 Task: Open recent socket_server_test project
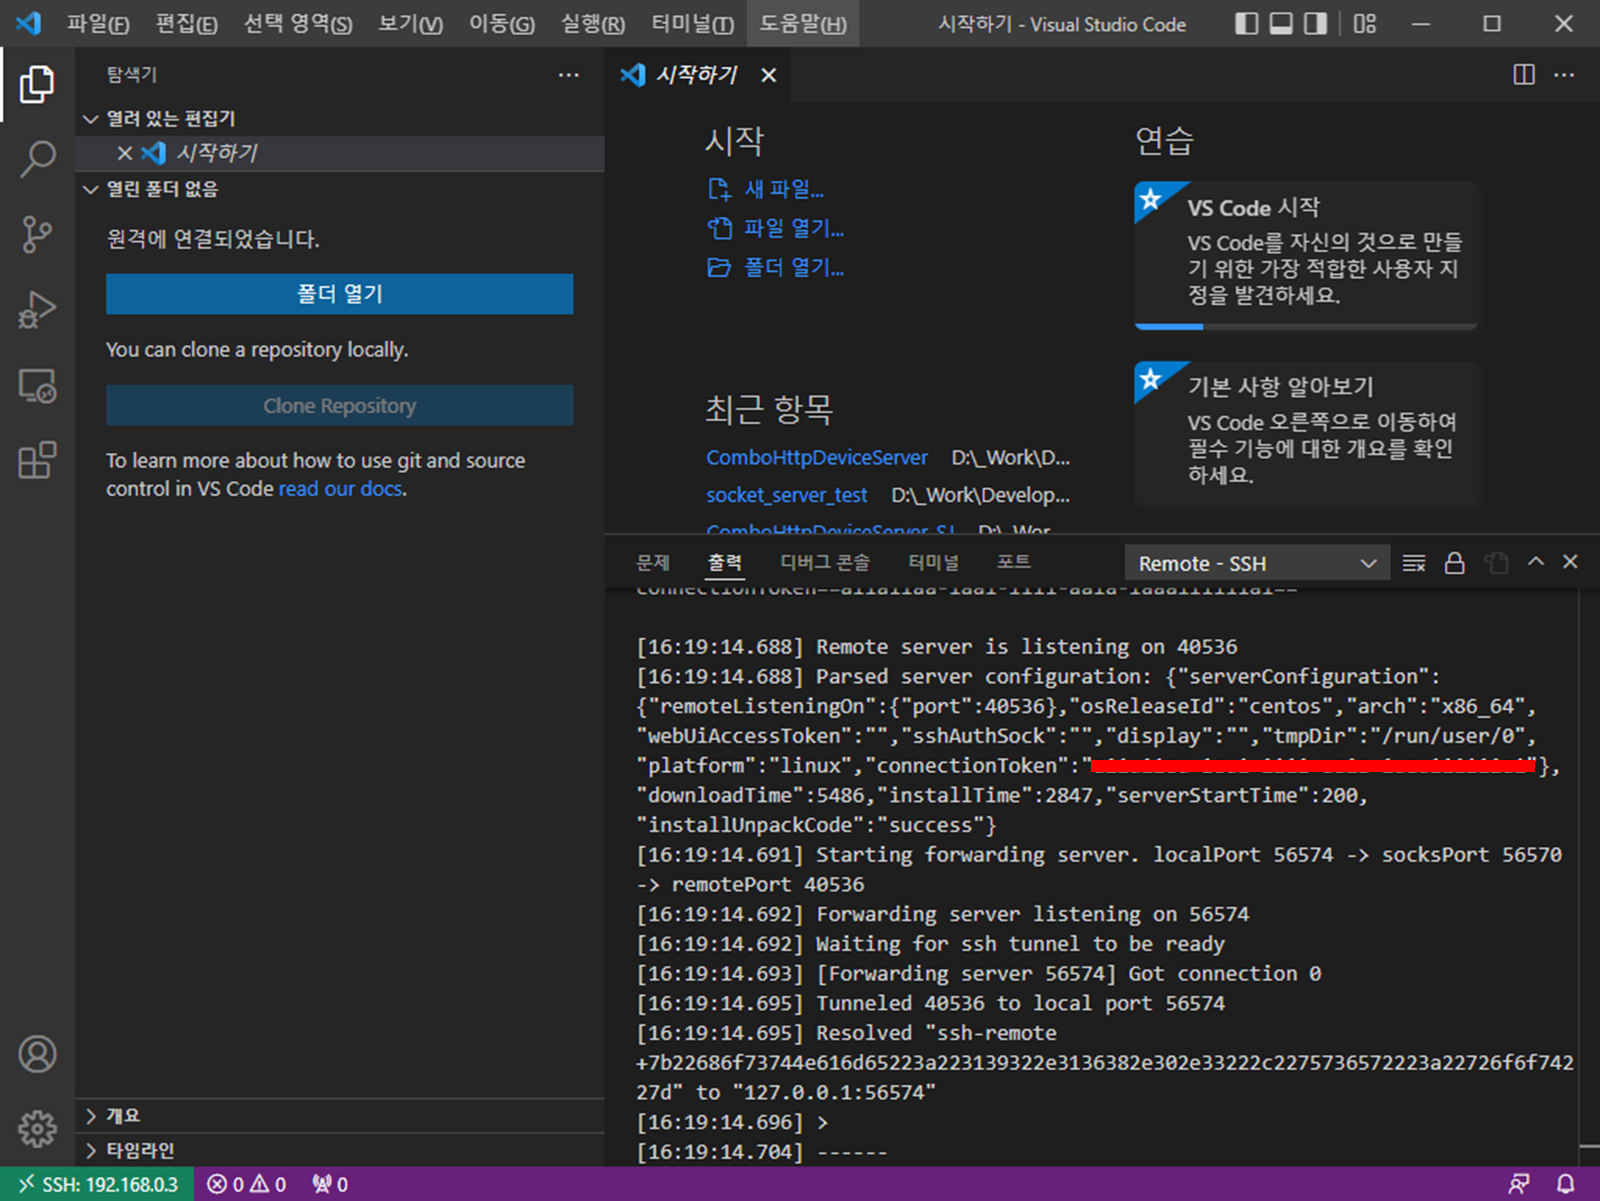(787, 495)
